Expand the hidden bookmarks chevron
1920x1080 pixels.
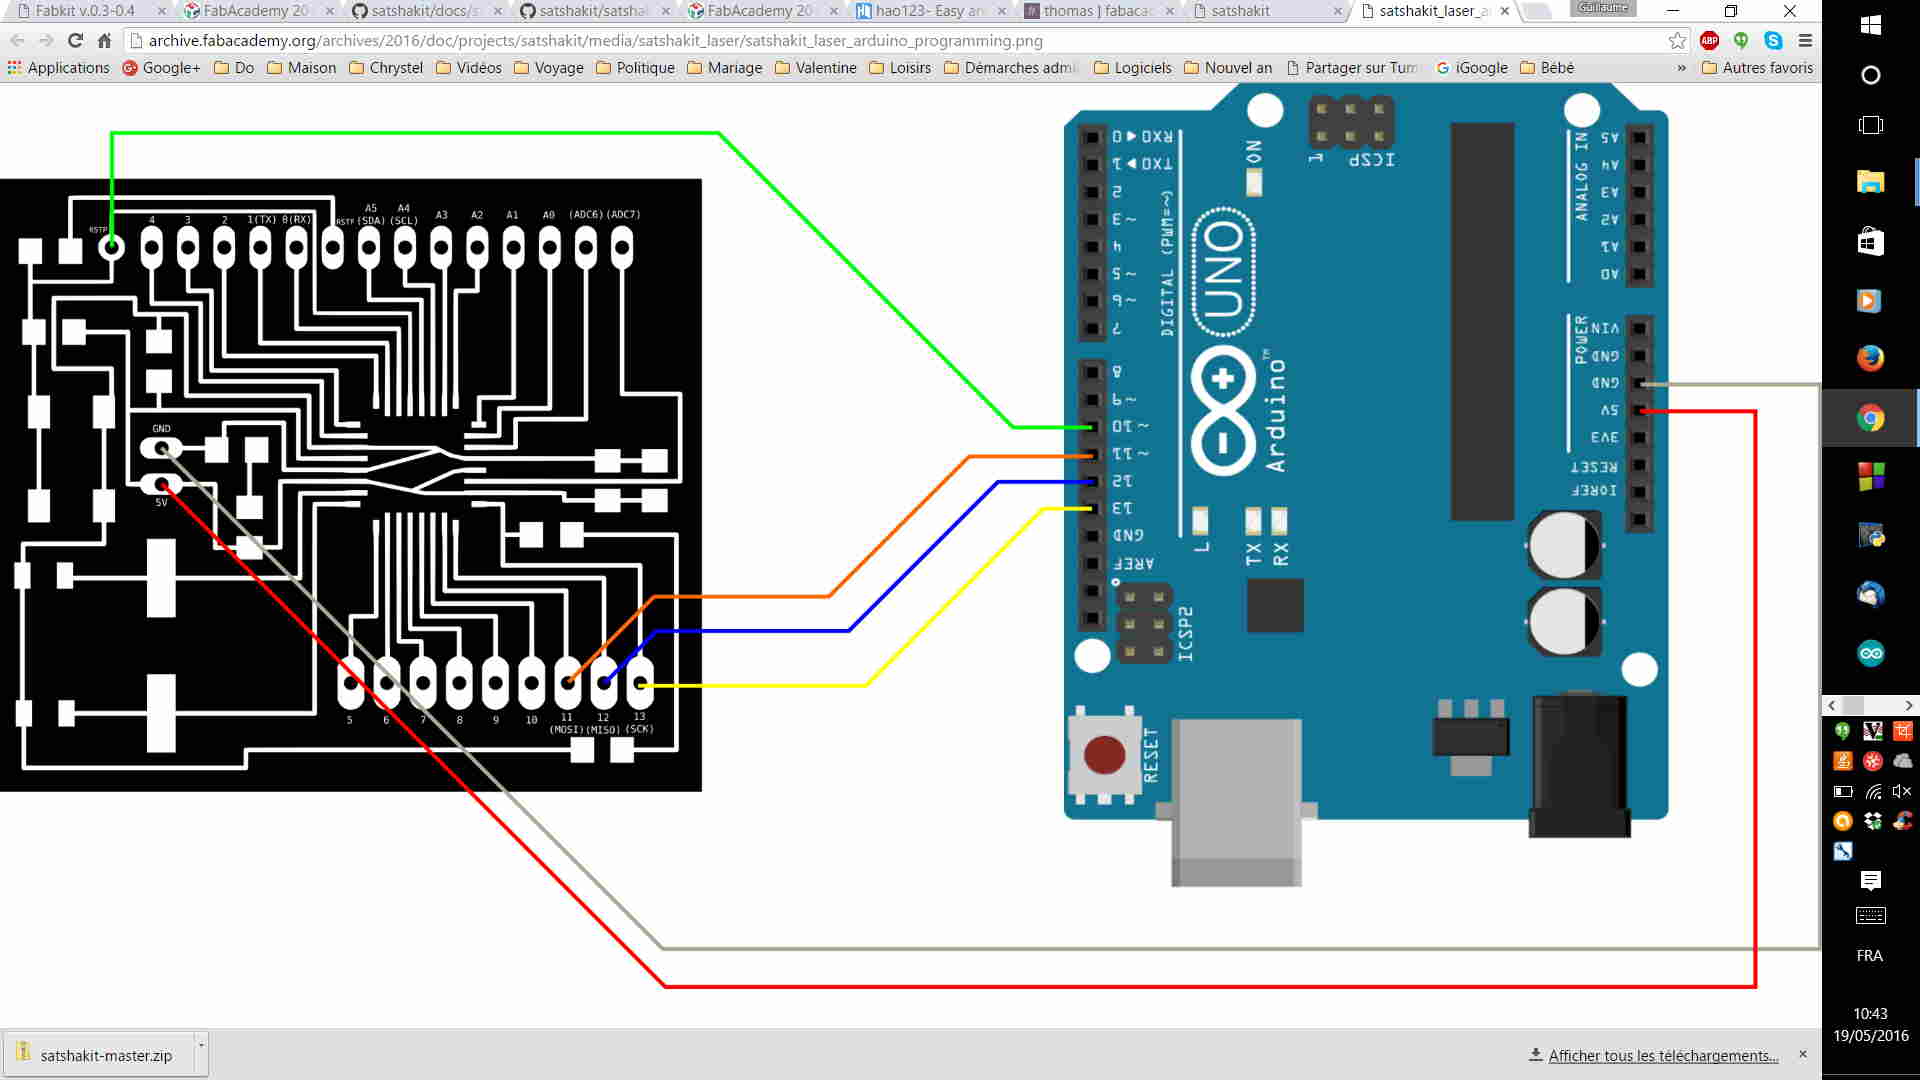tap(1681, 68)
